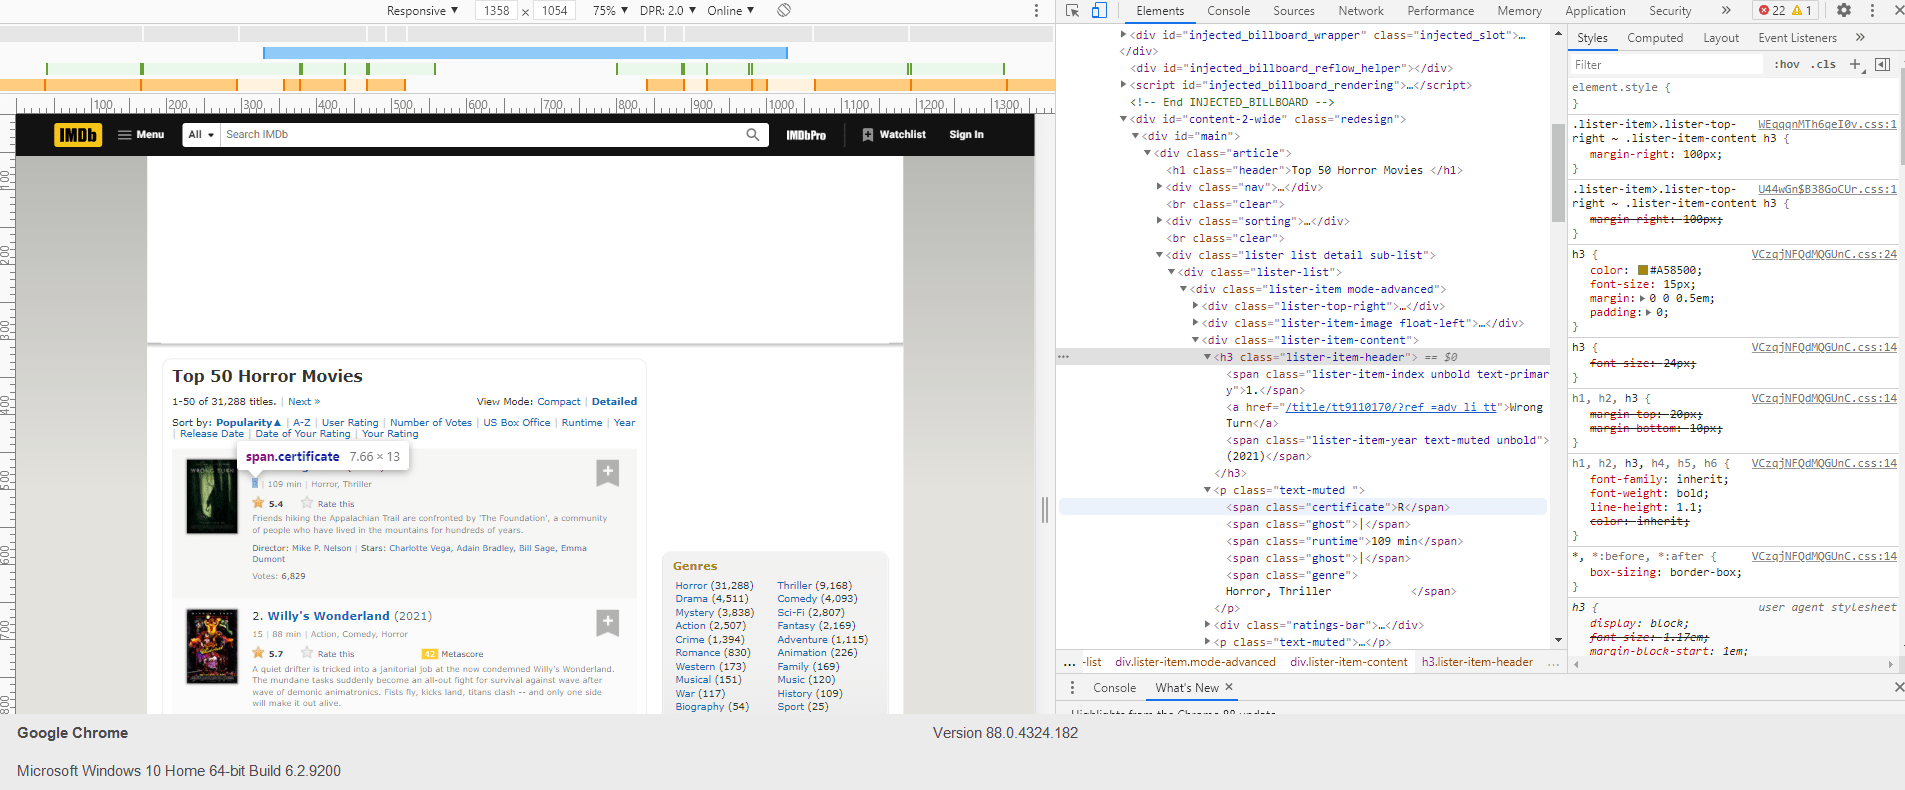The image size is (1905, 790).
Task: Toggle the .cls element classes panel
Action: 1823,65
